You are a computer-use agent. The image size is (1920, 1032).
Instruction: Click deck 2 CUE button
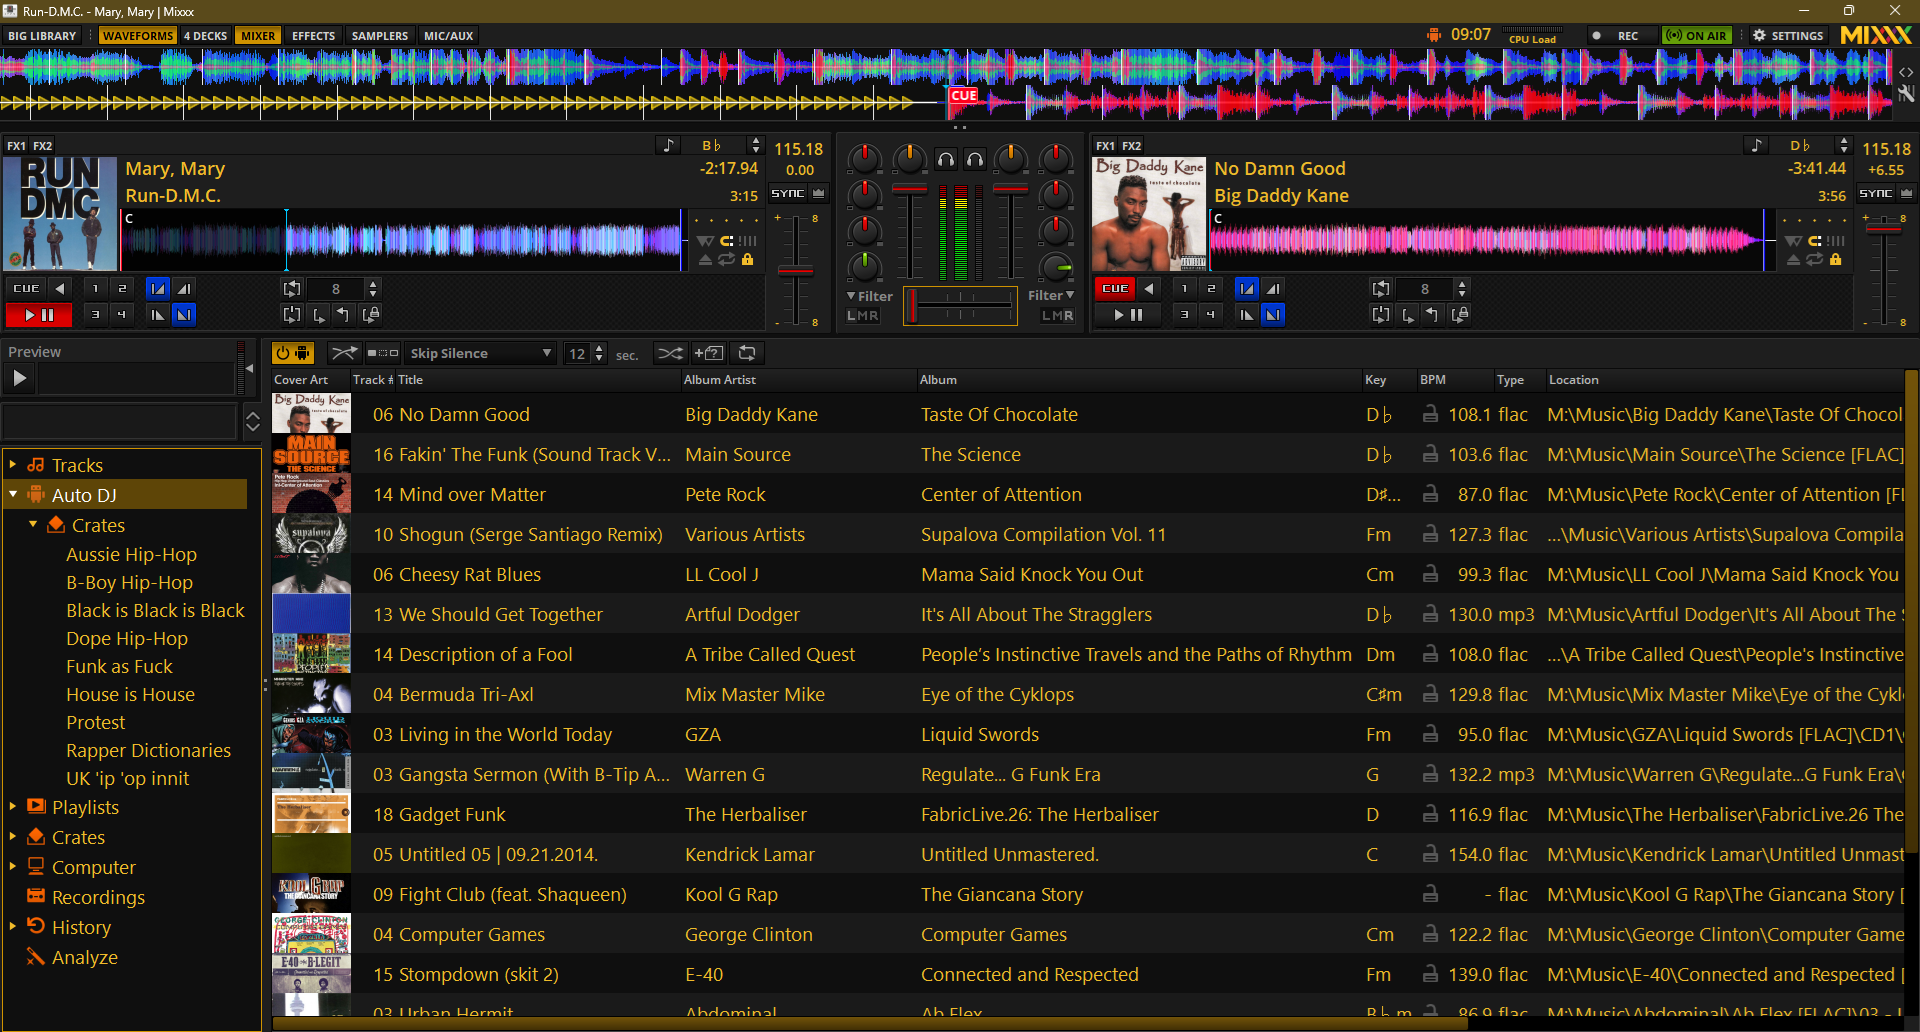(x=1114, y=288)
